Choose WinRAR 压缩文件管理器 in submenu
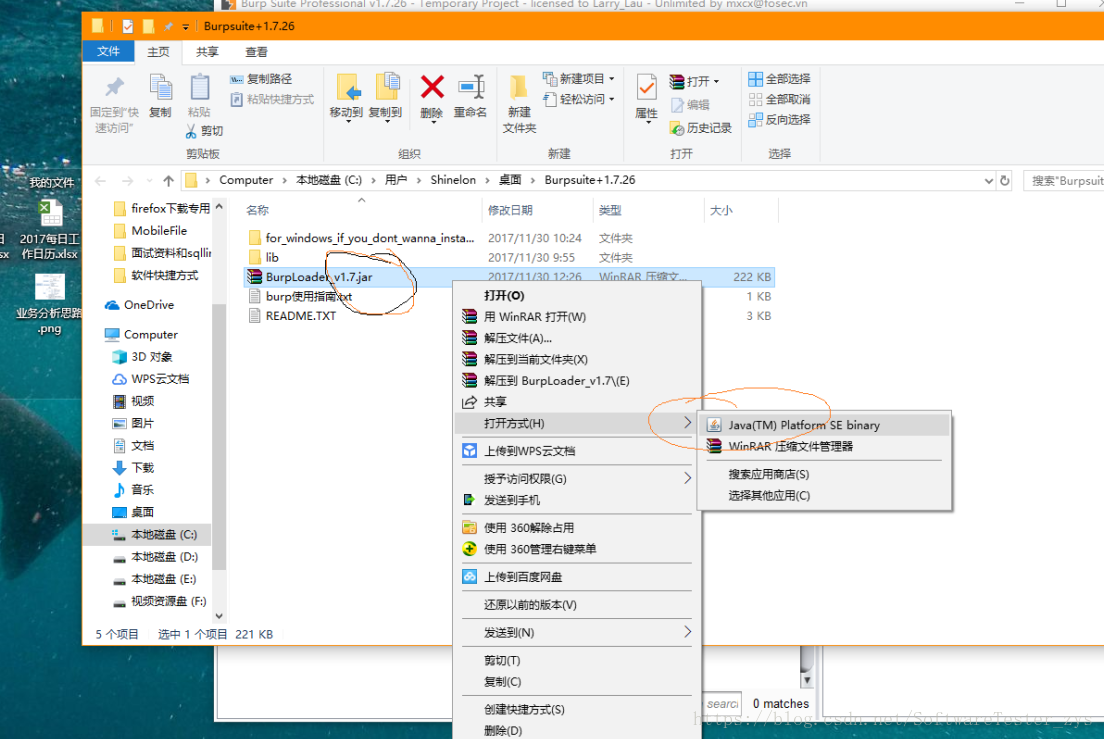Image resolution: width=1104 pixels, height=739 pixels. pyautogui.click(x=824, y=446)
